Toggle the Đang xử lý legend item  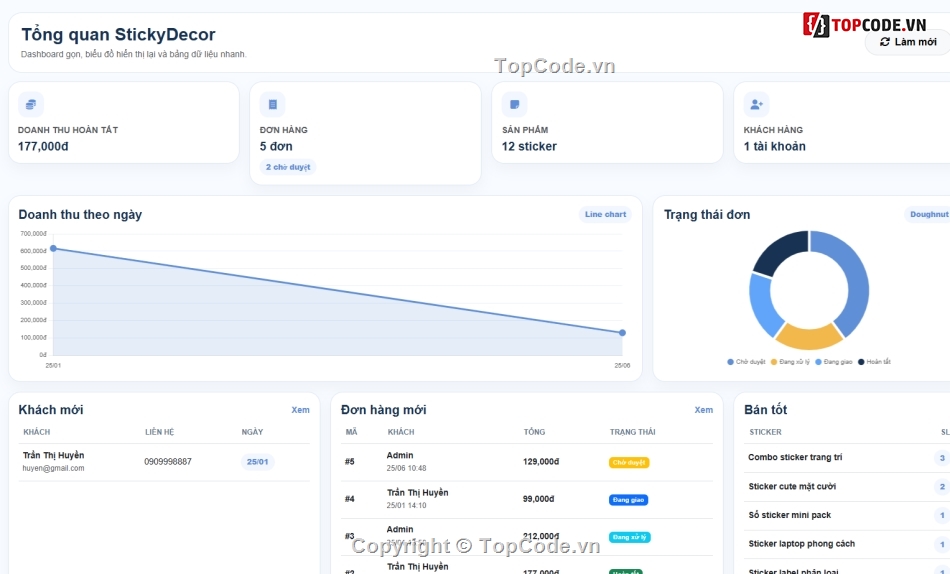[x=789, y=362]
